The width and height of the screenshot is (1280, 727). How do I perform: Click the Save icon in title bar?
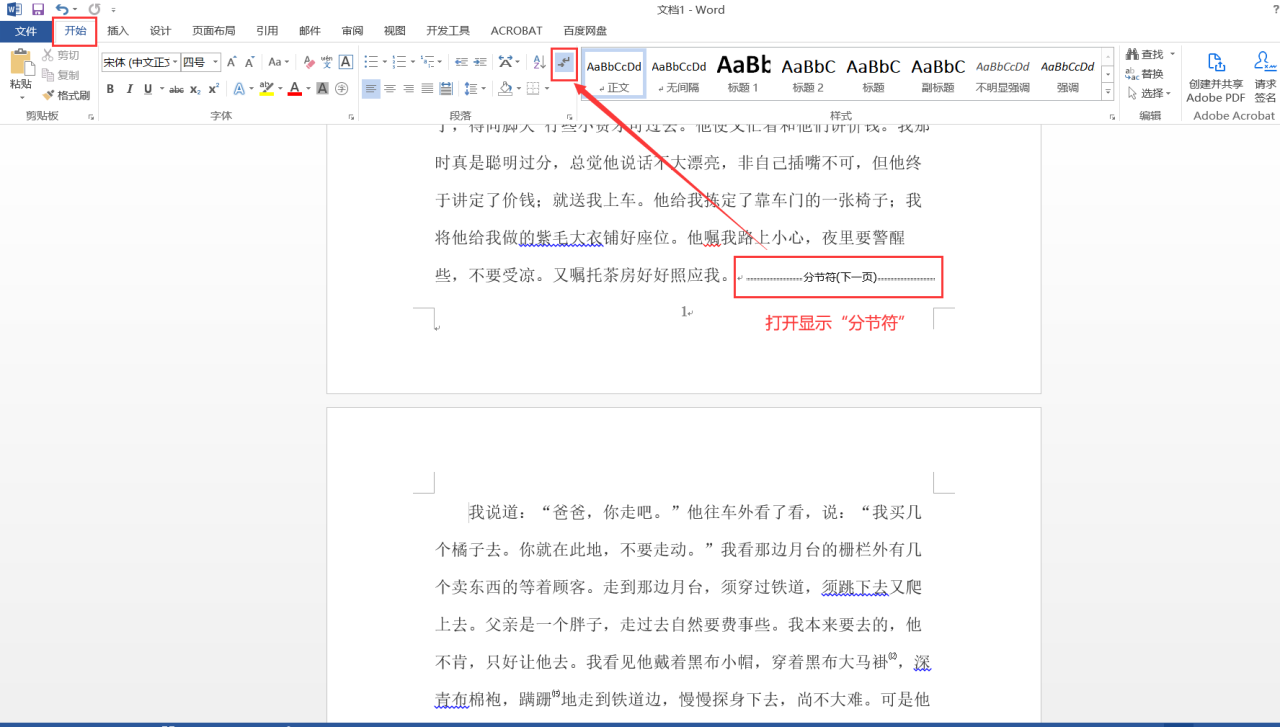click(x=38, y=9)
